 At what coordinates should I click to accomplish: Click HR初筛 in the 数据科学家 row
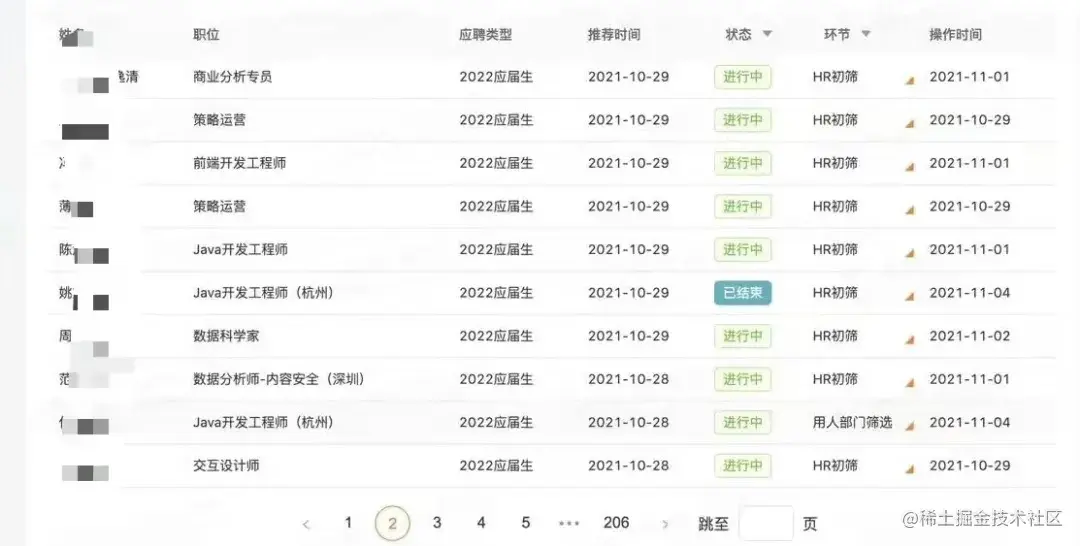(x=835, y=336)
